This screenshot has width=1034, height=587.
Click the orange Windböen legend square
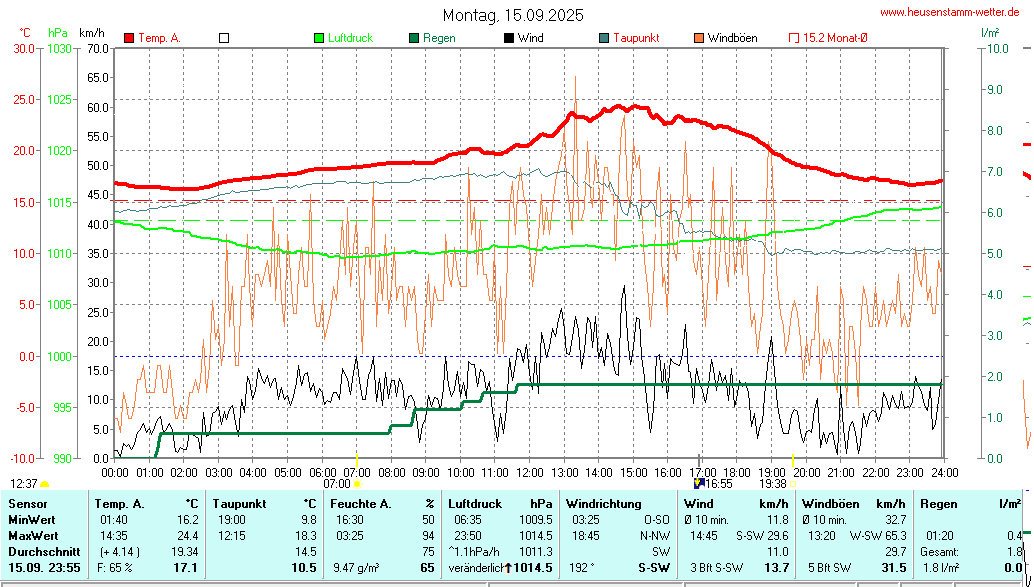coord(698,38)
